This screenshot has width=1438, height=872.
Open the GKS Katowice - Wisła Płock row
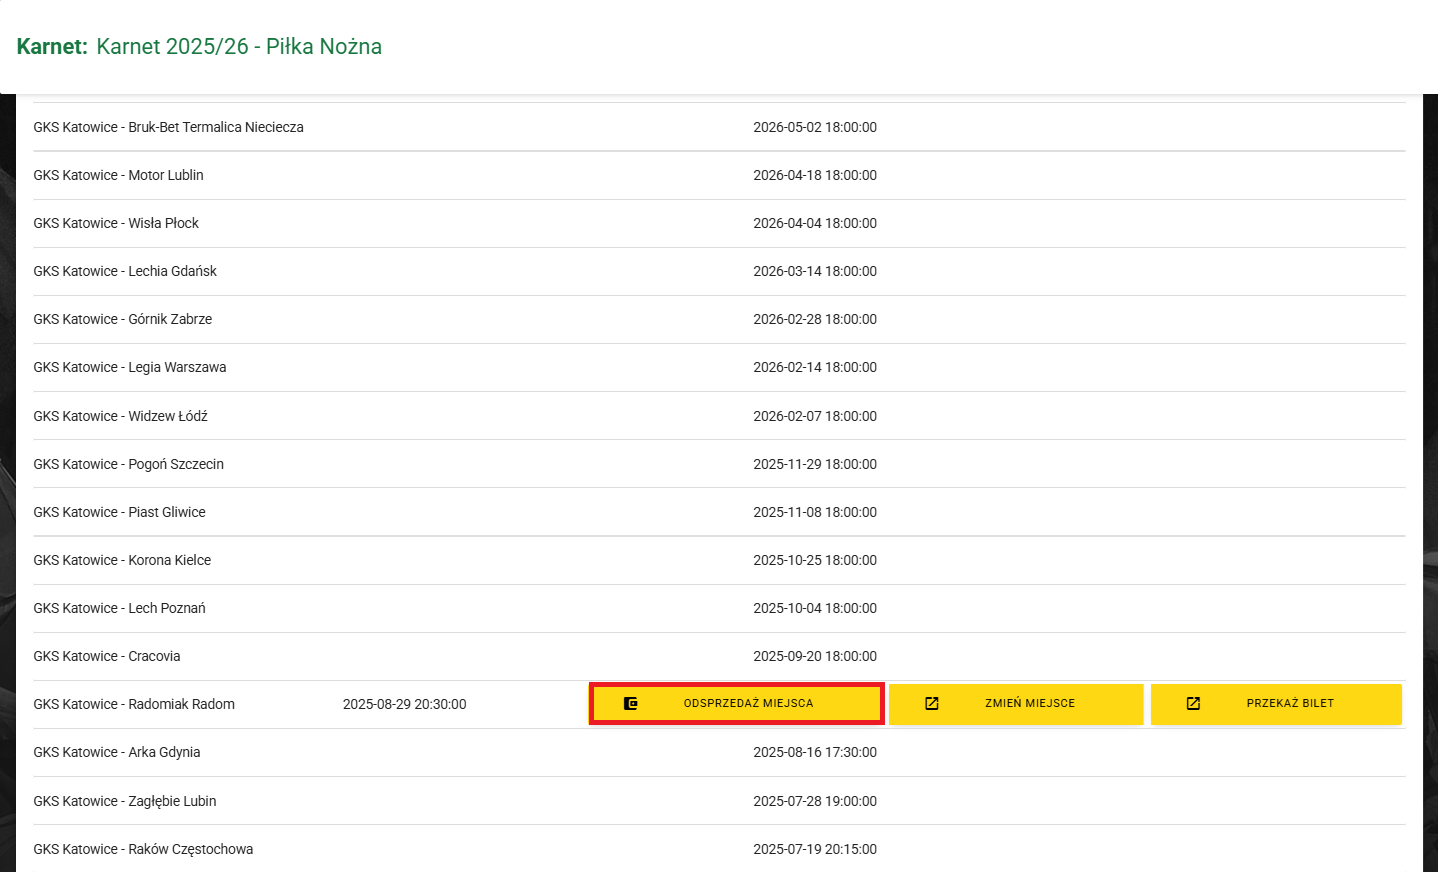pos(116,223)
